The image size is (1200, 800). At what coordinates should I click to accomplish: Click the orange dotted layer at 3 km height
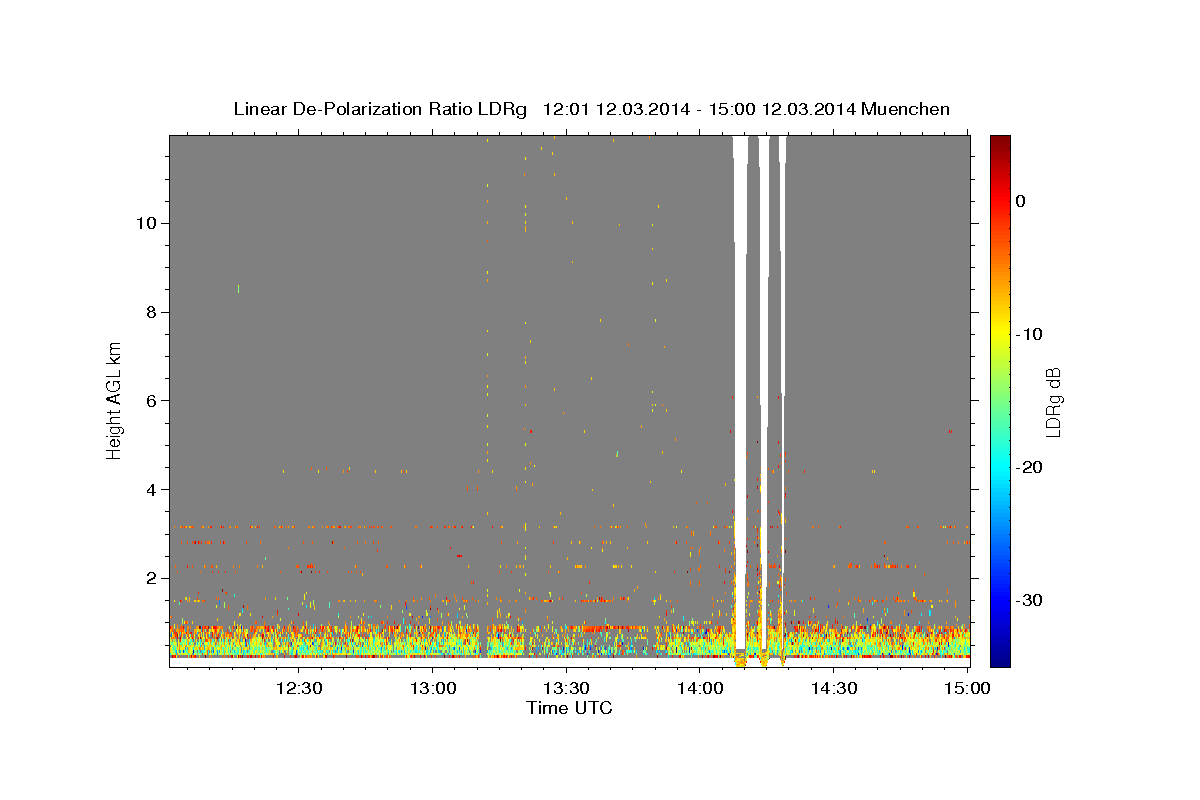pyautogui.click(x=570, y=526)
